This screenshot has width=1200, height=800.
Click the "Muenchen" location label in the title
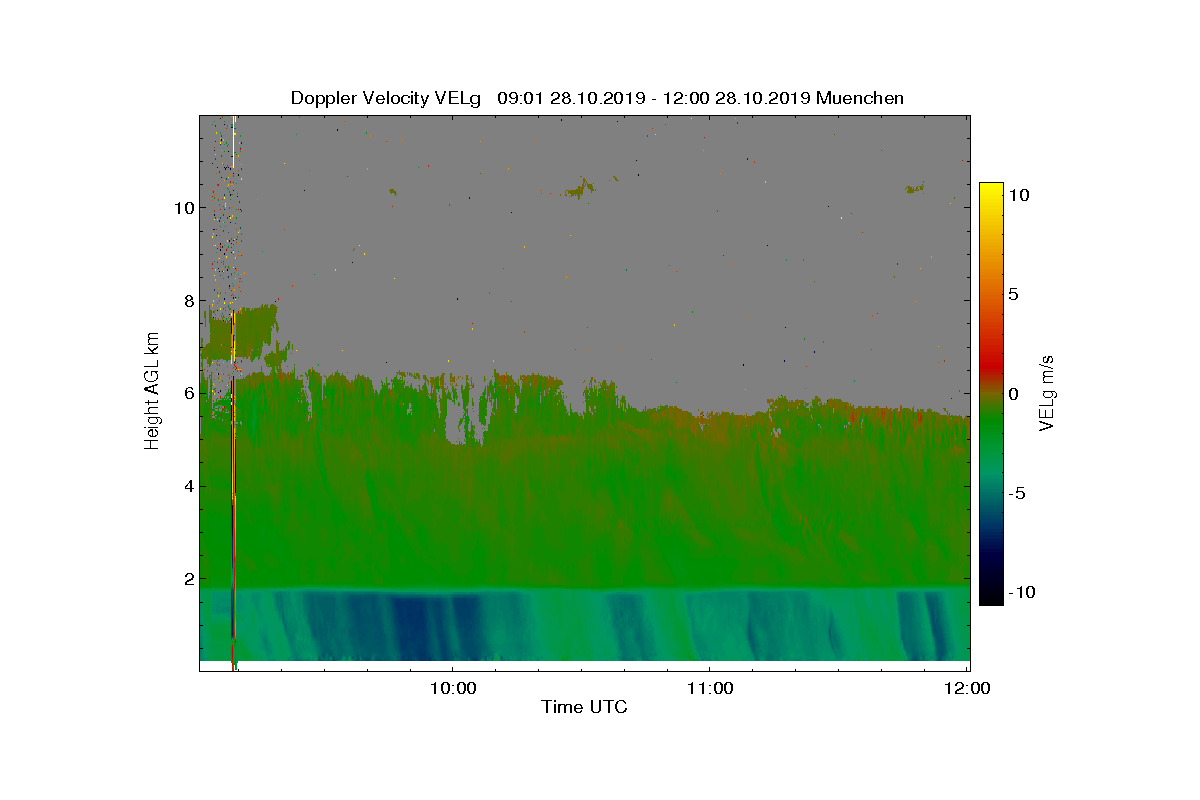(x=860, y=98)
